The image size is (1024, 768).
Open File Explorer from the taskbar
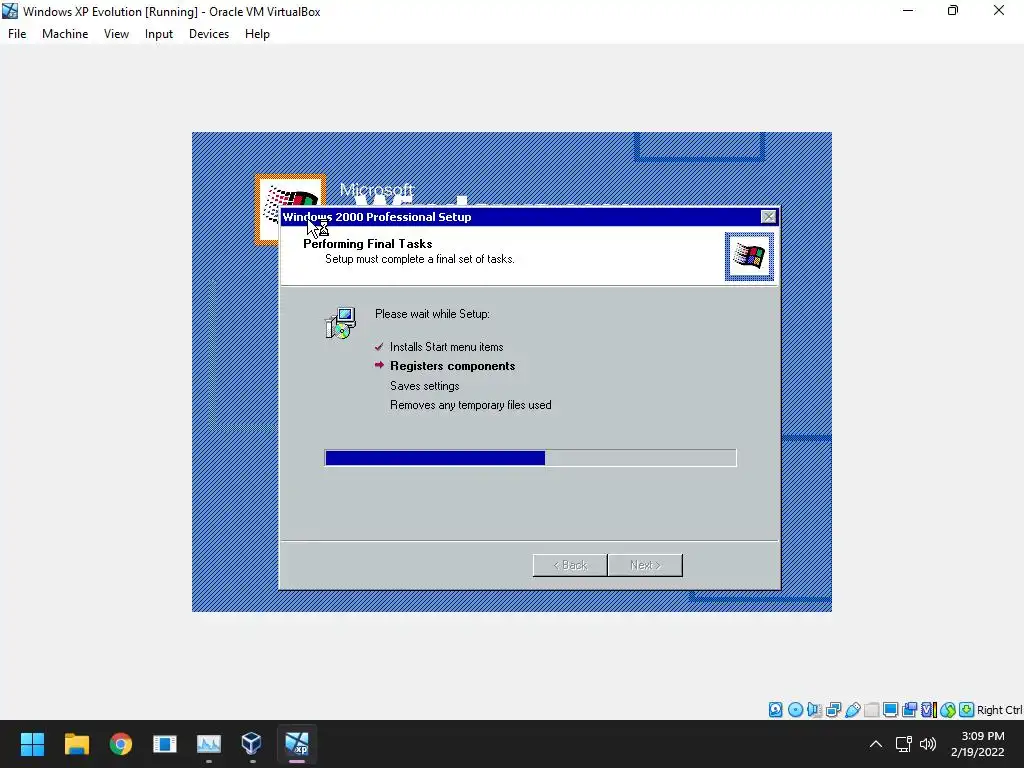click(x=76, y=744)
